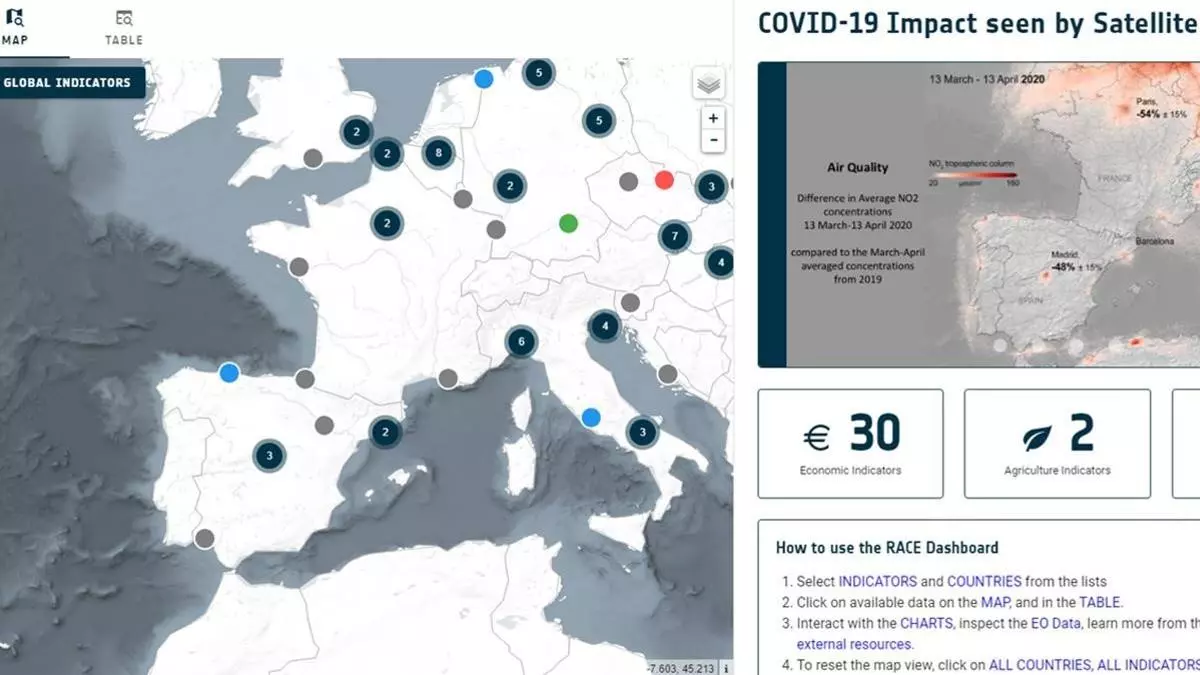Zoom in on the map
1200x675 pixels.
pos(713,118)
